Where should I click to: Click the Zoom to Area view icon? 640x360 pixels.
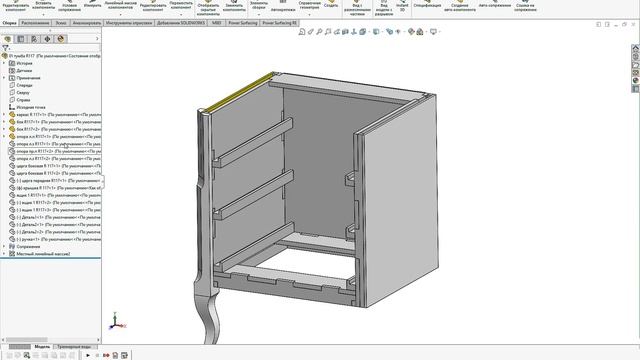(311, 31)
